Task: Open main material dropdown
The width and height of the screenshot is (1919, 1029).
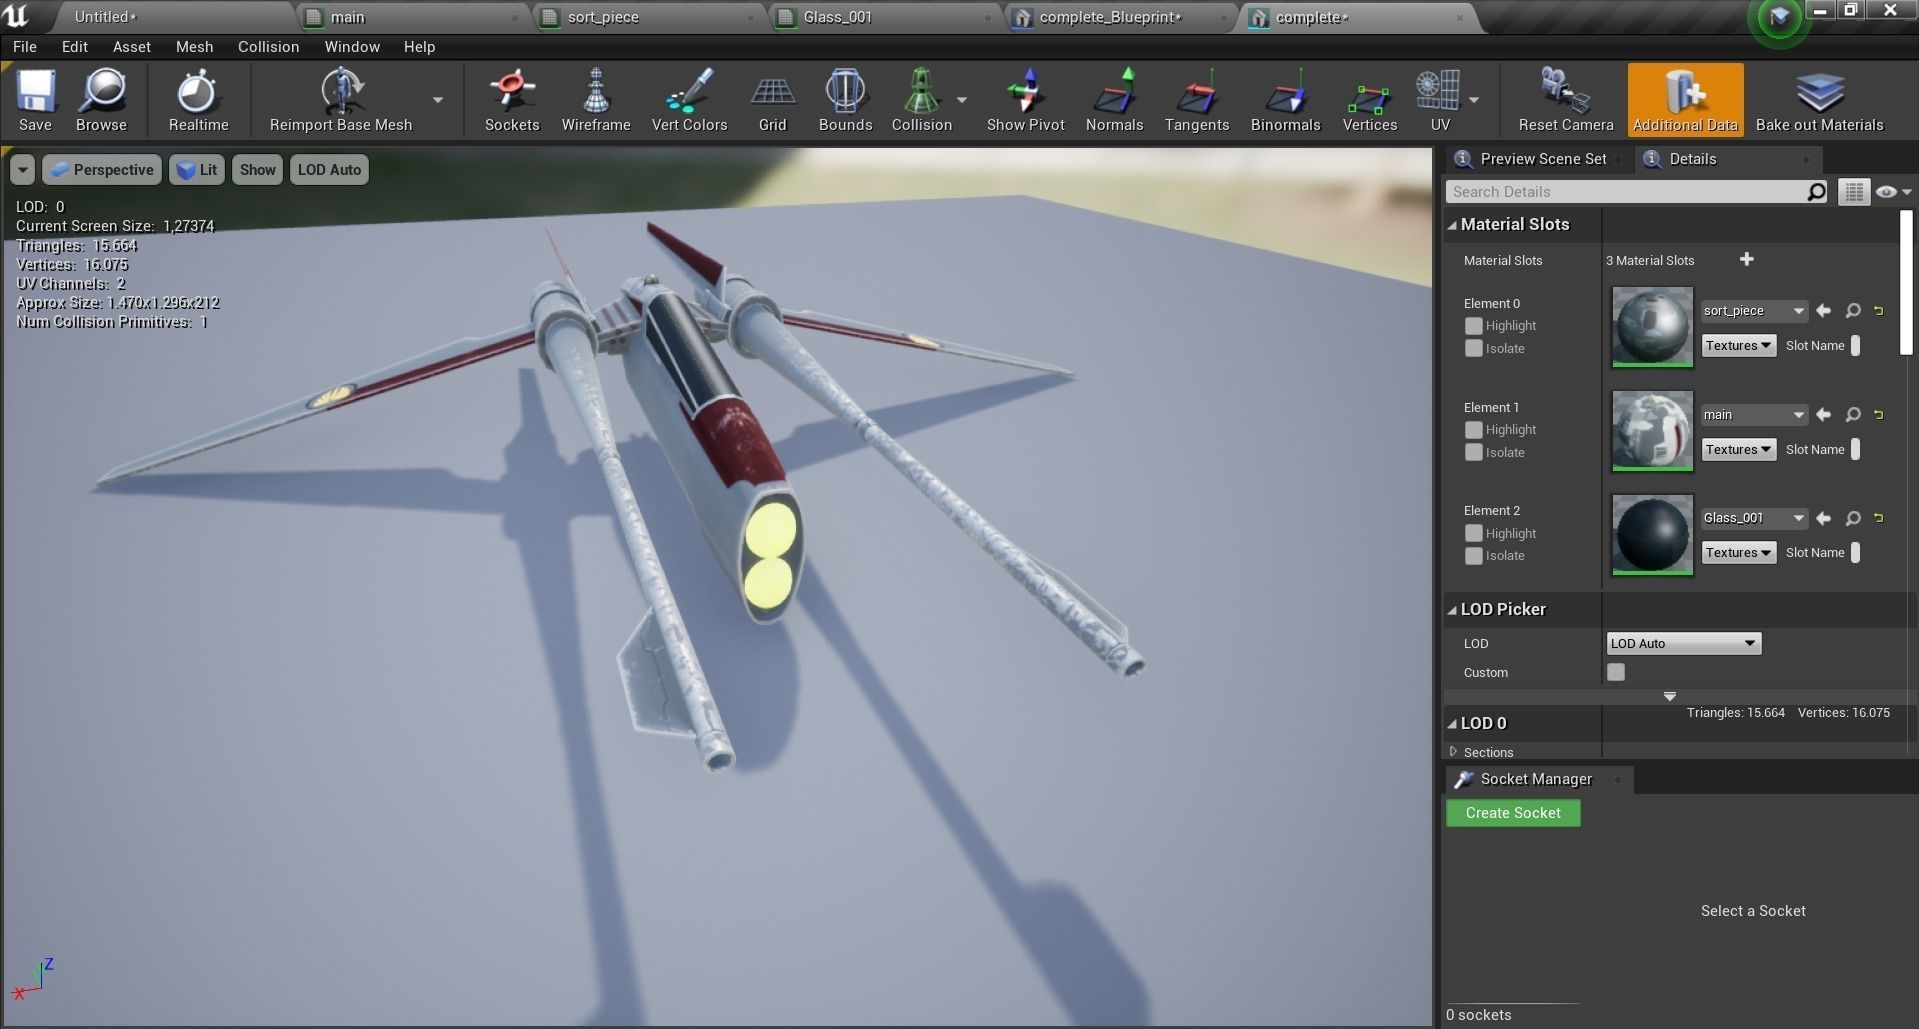Action: click(1753, 414)
